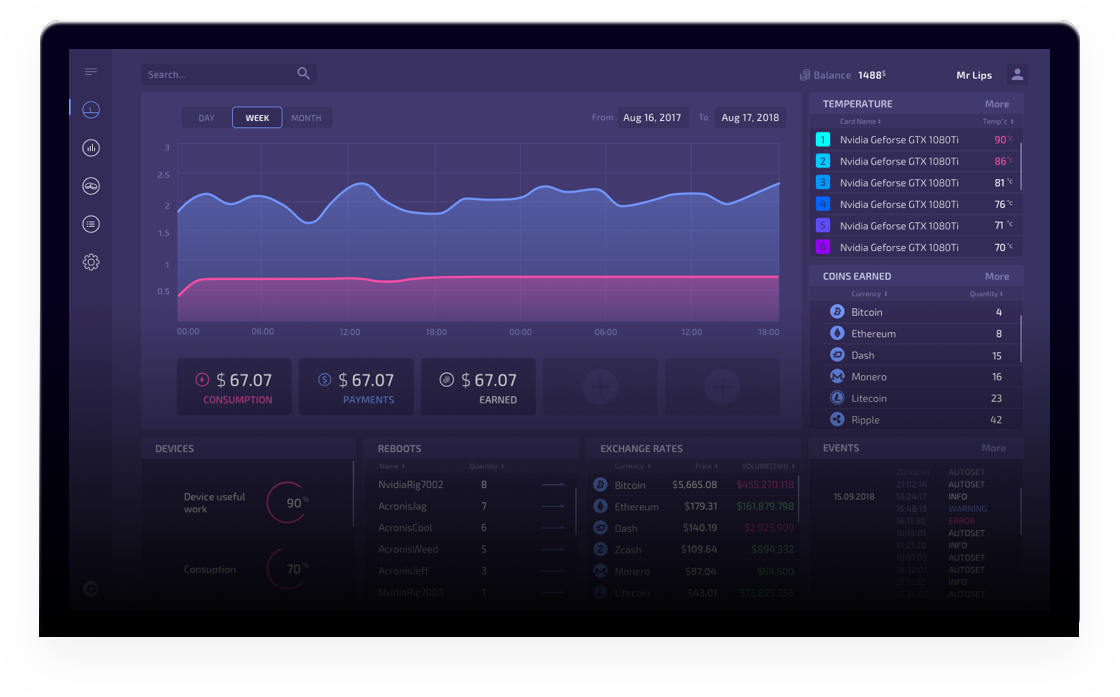Open the hamburger menu in sidebar
Viewport: 1120px width, 697px height.
pos(91,71)
